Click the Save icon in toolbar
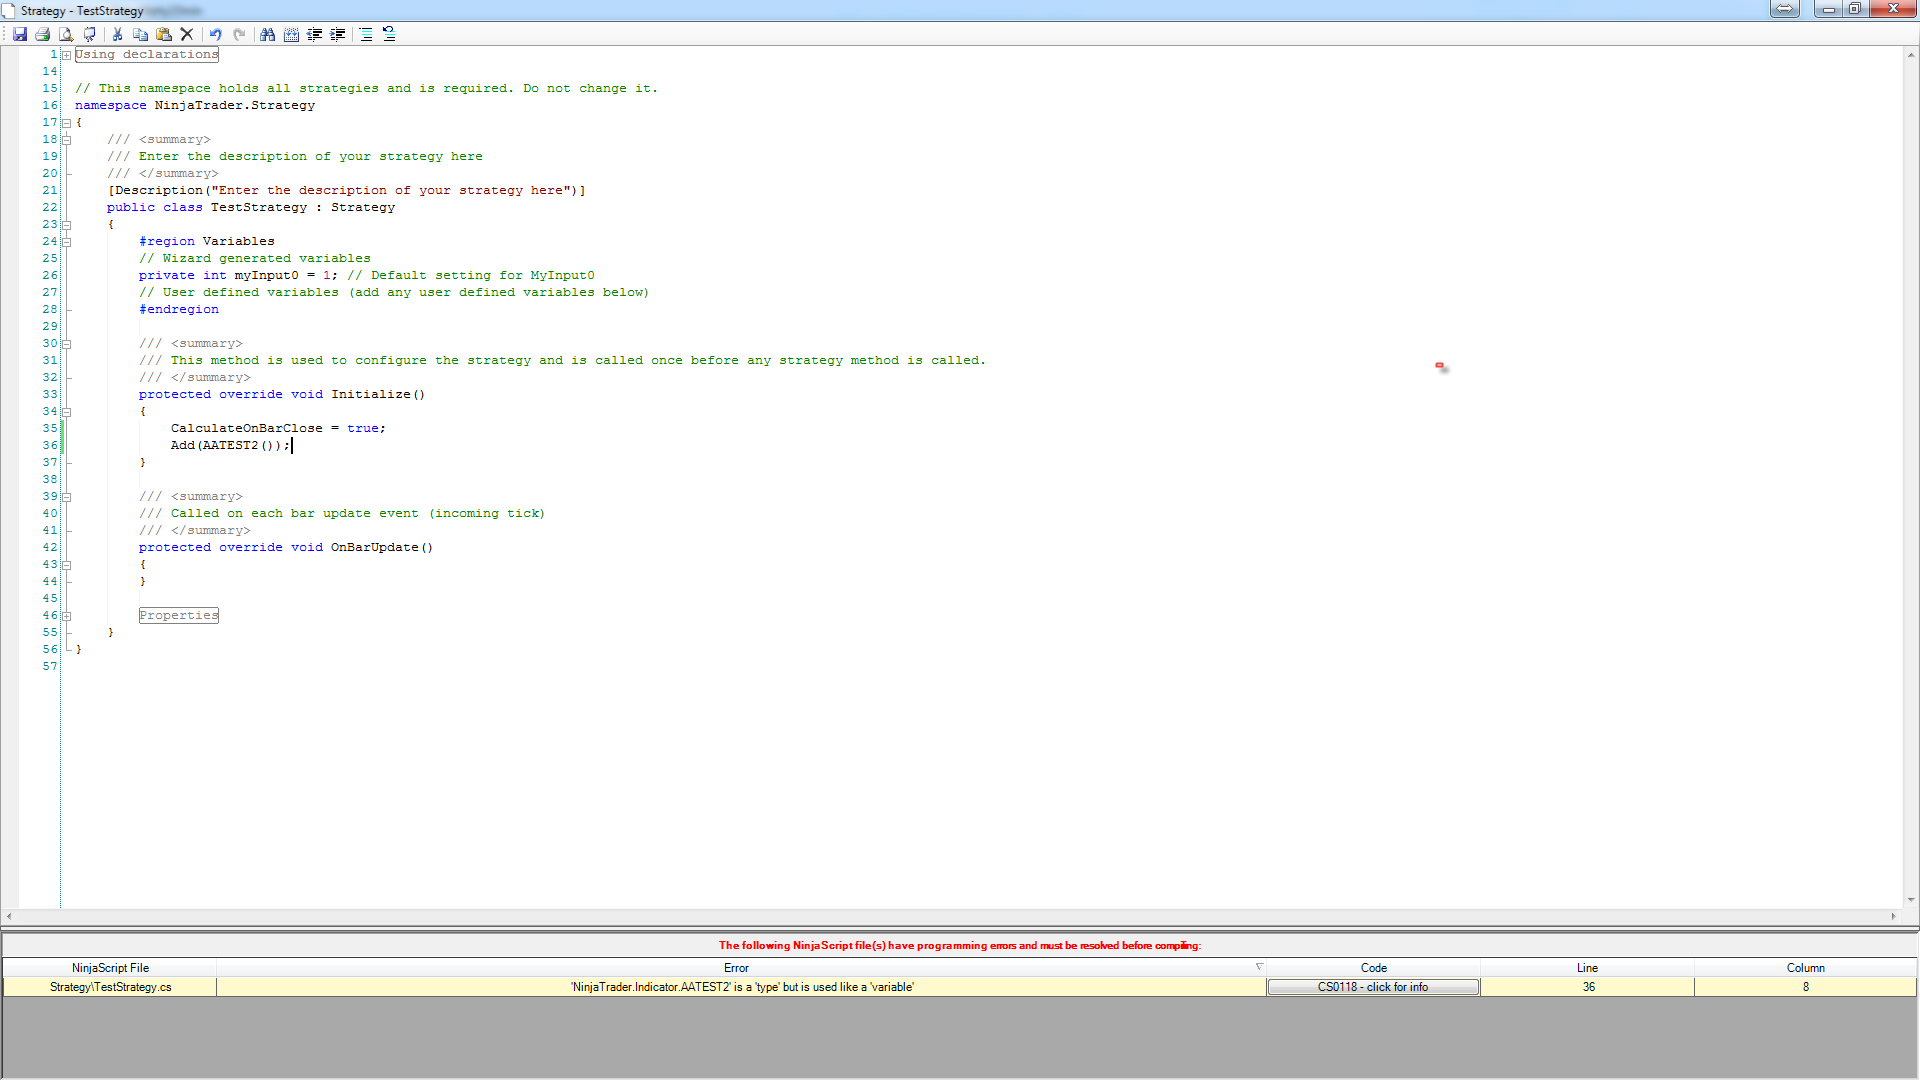This screenshot has width=1920, height=1080. tap(19, 34)
